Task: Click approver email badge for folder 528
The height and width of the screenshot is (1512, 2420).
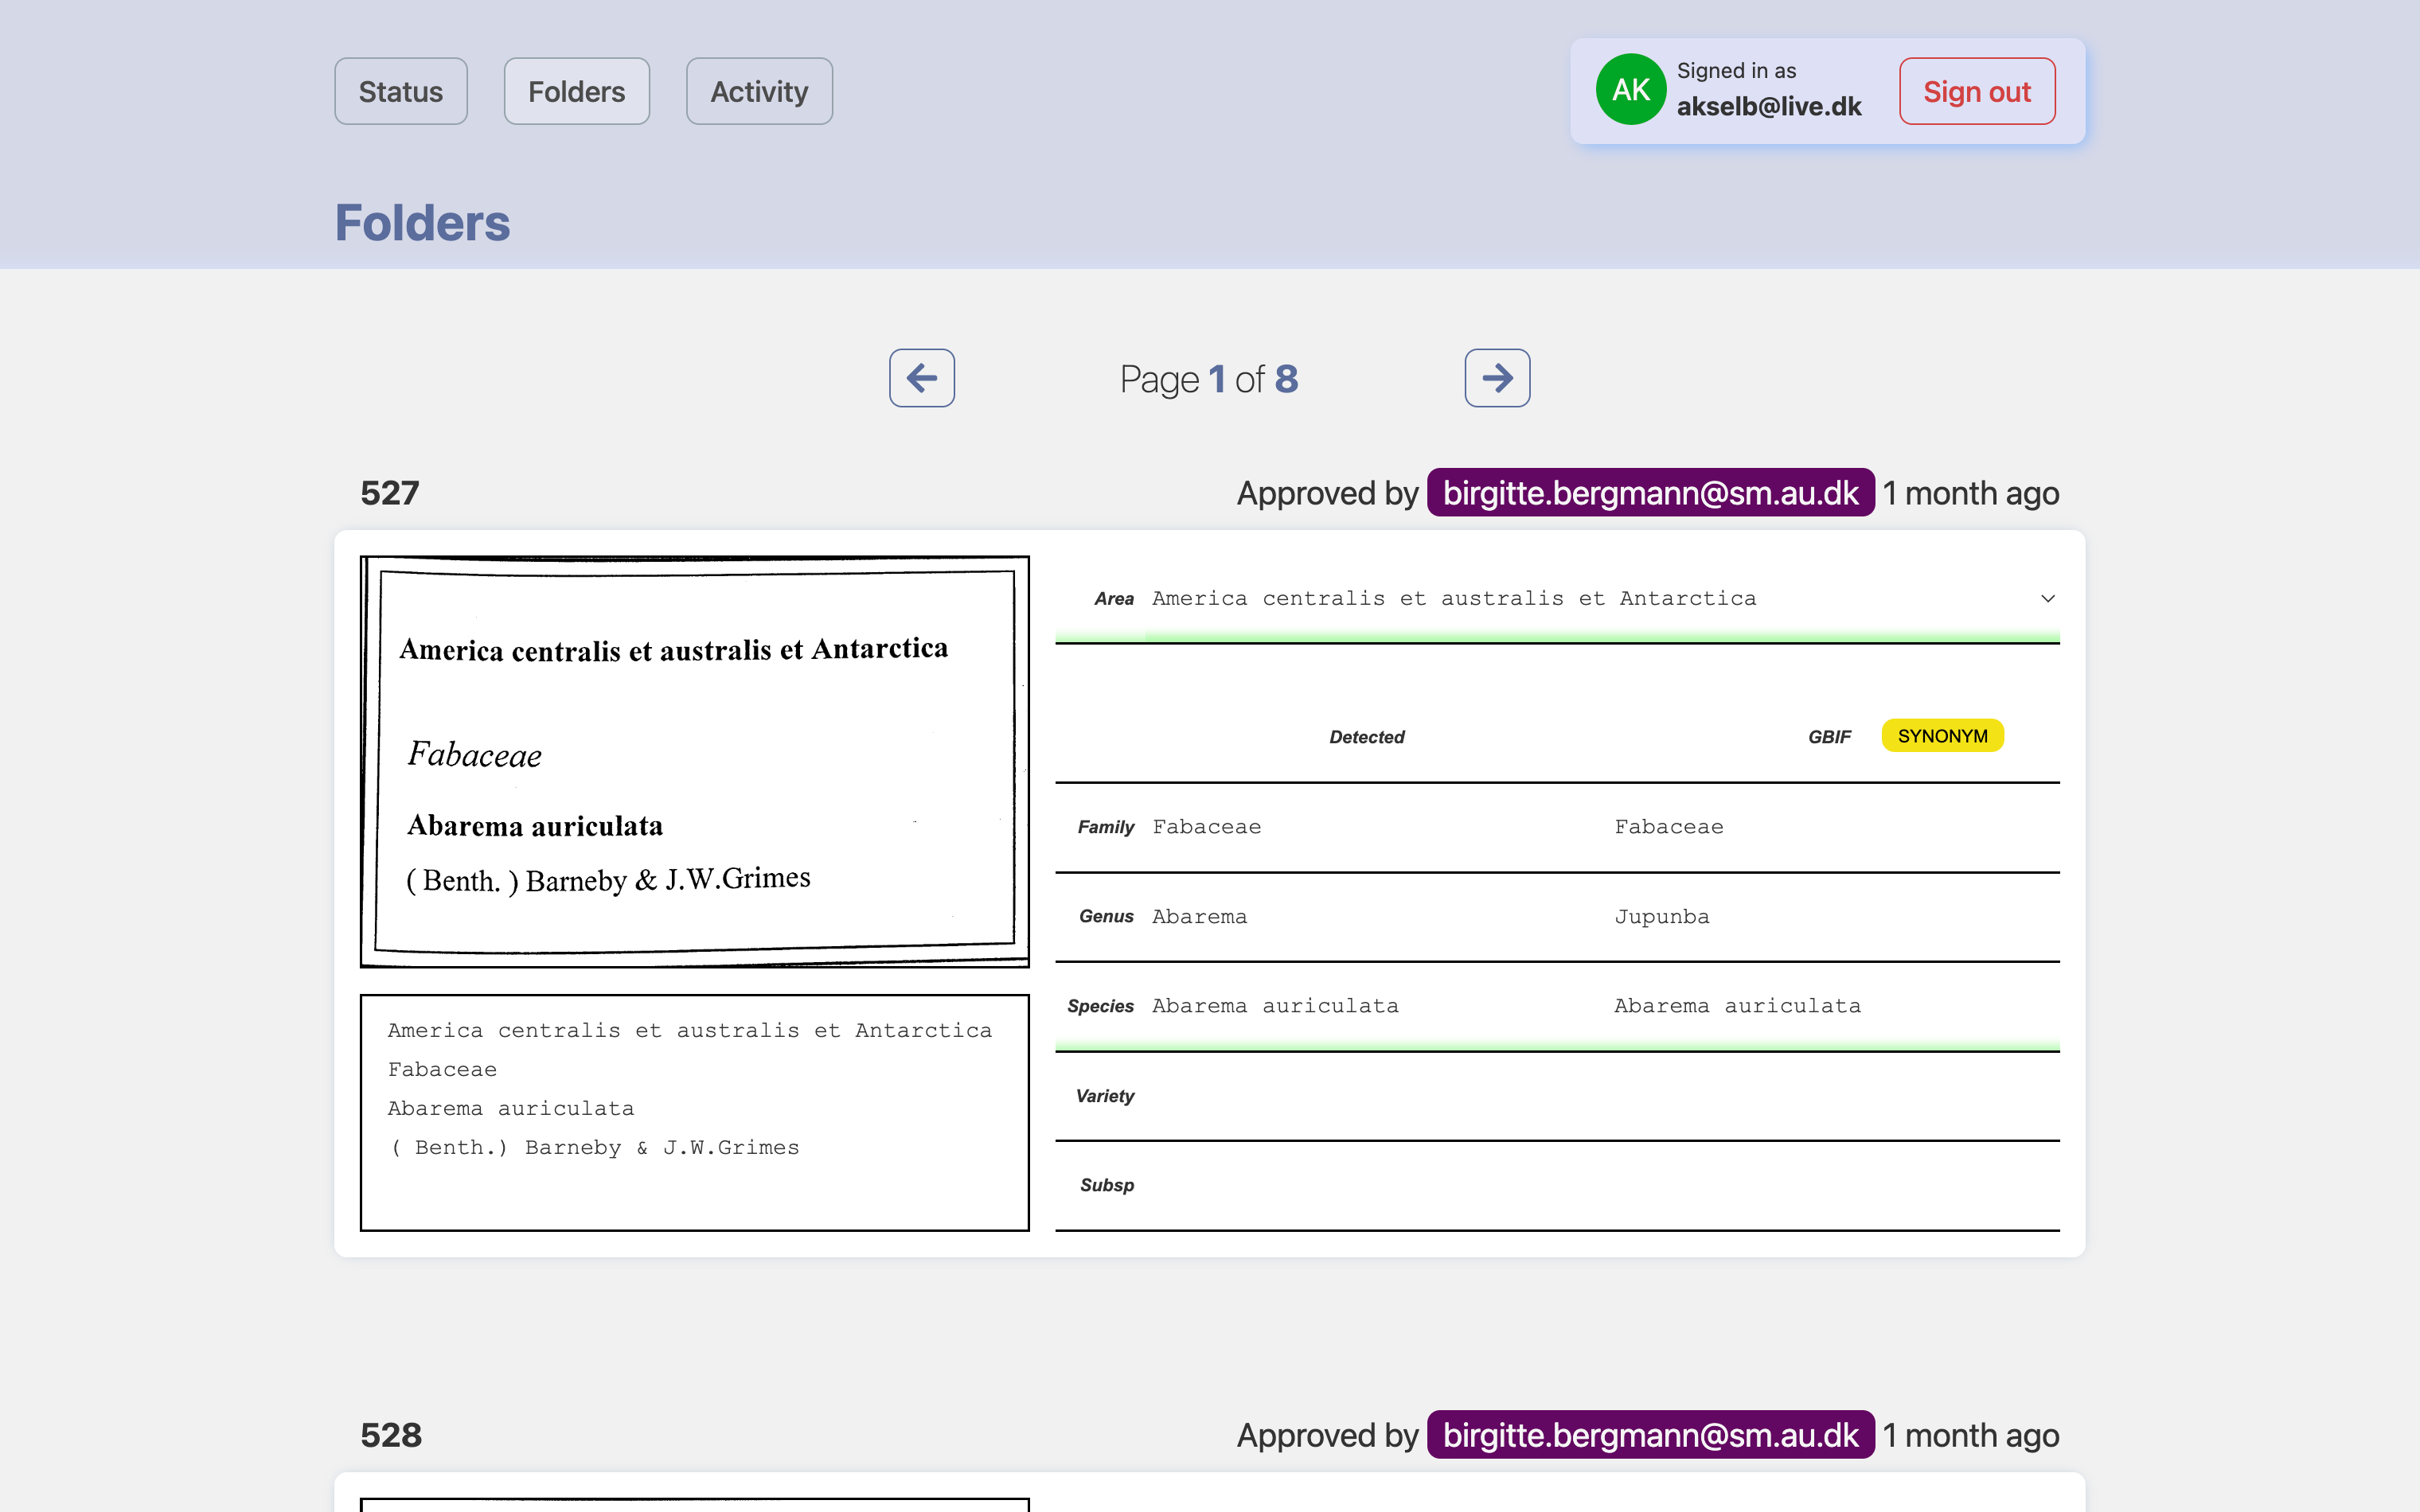Action: click(x=1650, y=1434)
